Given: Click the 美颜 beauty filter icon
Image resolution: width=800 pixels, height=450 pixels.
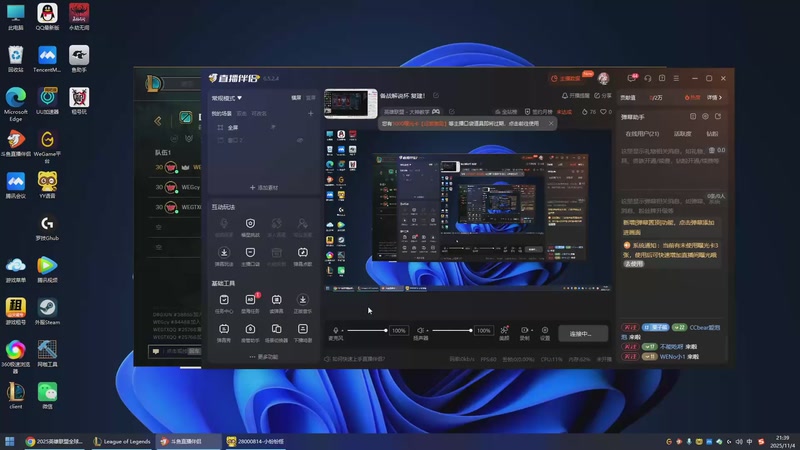Looking at the screenshot, I should 504,330.
